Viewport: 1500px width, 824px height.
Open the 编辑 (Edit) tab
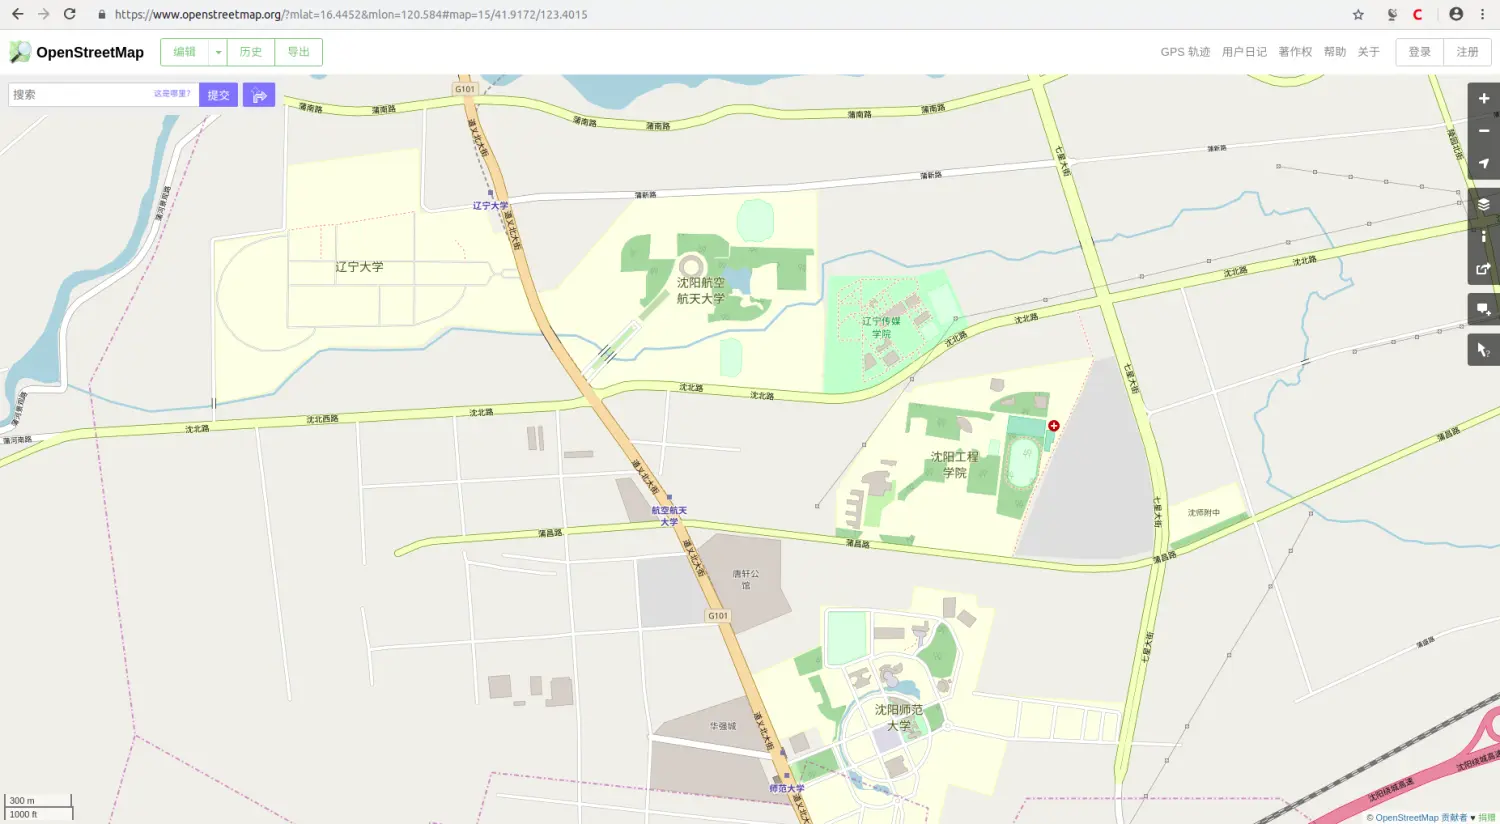(x=185, y=52)
